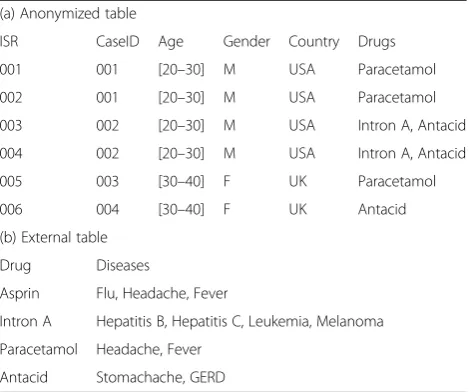Image resolution: width=469 pixels, height=392 pixels.
Task: Select the Drugs column header
Action: (377, 42)
